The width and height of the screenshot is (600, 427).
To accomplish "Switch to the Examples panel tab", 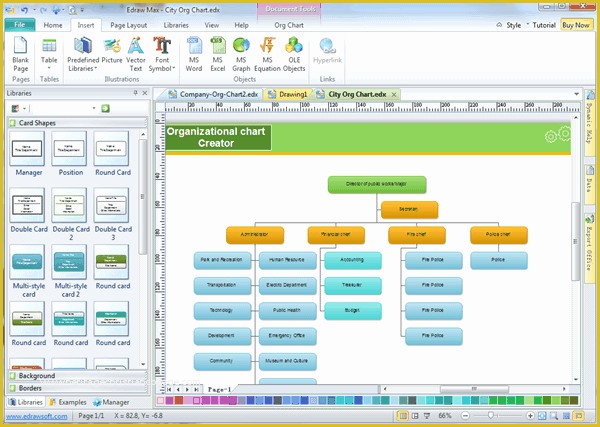I will [x=68, y=402].
